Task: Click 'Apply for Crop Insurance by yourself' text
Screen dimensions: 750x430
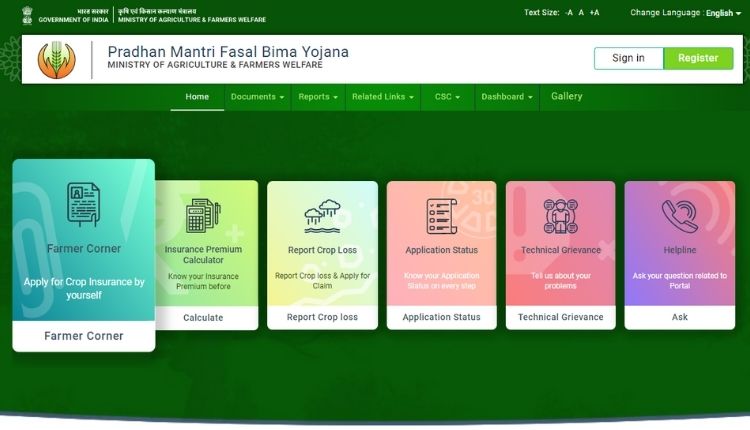Action: [x=84, y=288]
